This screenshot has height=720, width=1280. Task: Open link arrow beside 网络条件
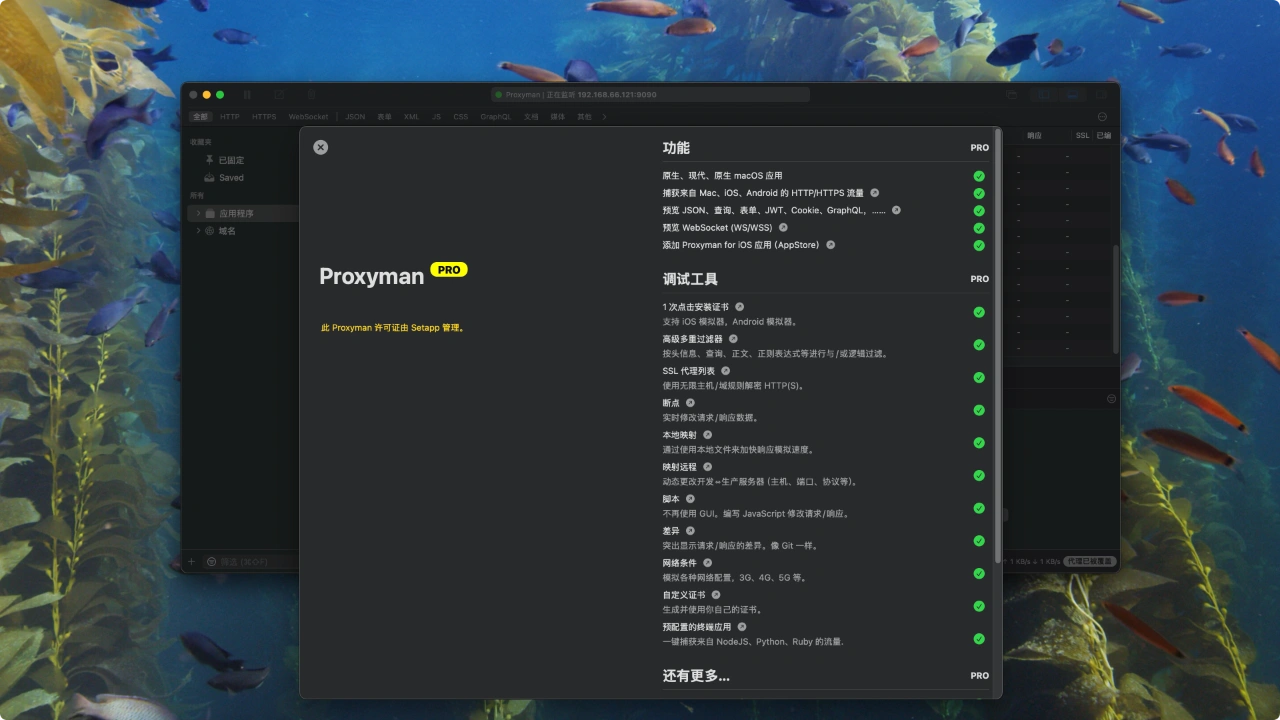coord(708,563)
